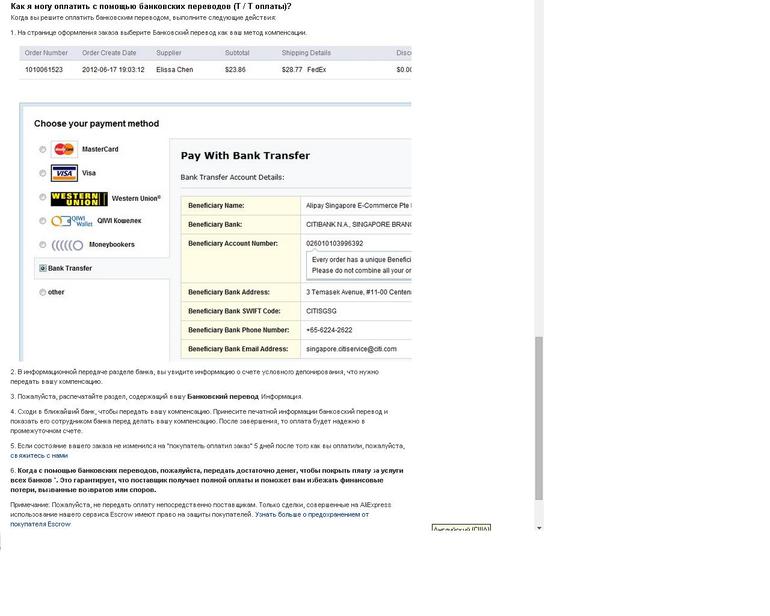Screen dimensions: 770x616
Task: Click the 'Order Number' column header
Action: [46, 53]
